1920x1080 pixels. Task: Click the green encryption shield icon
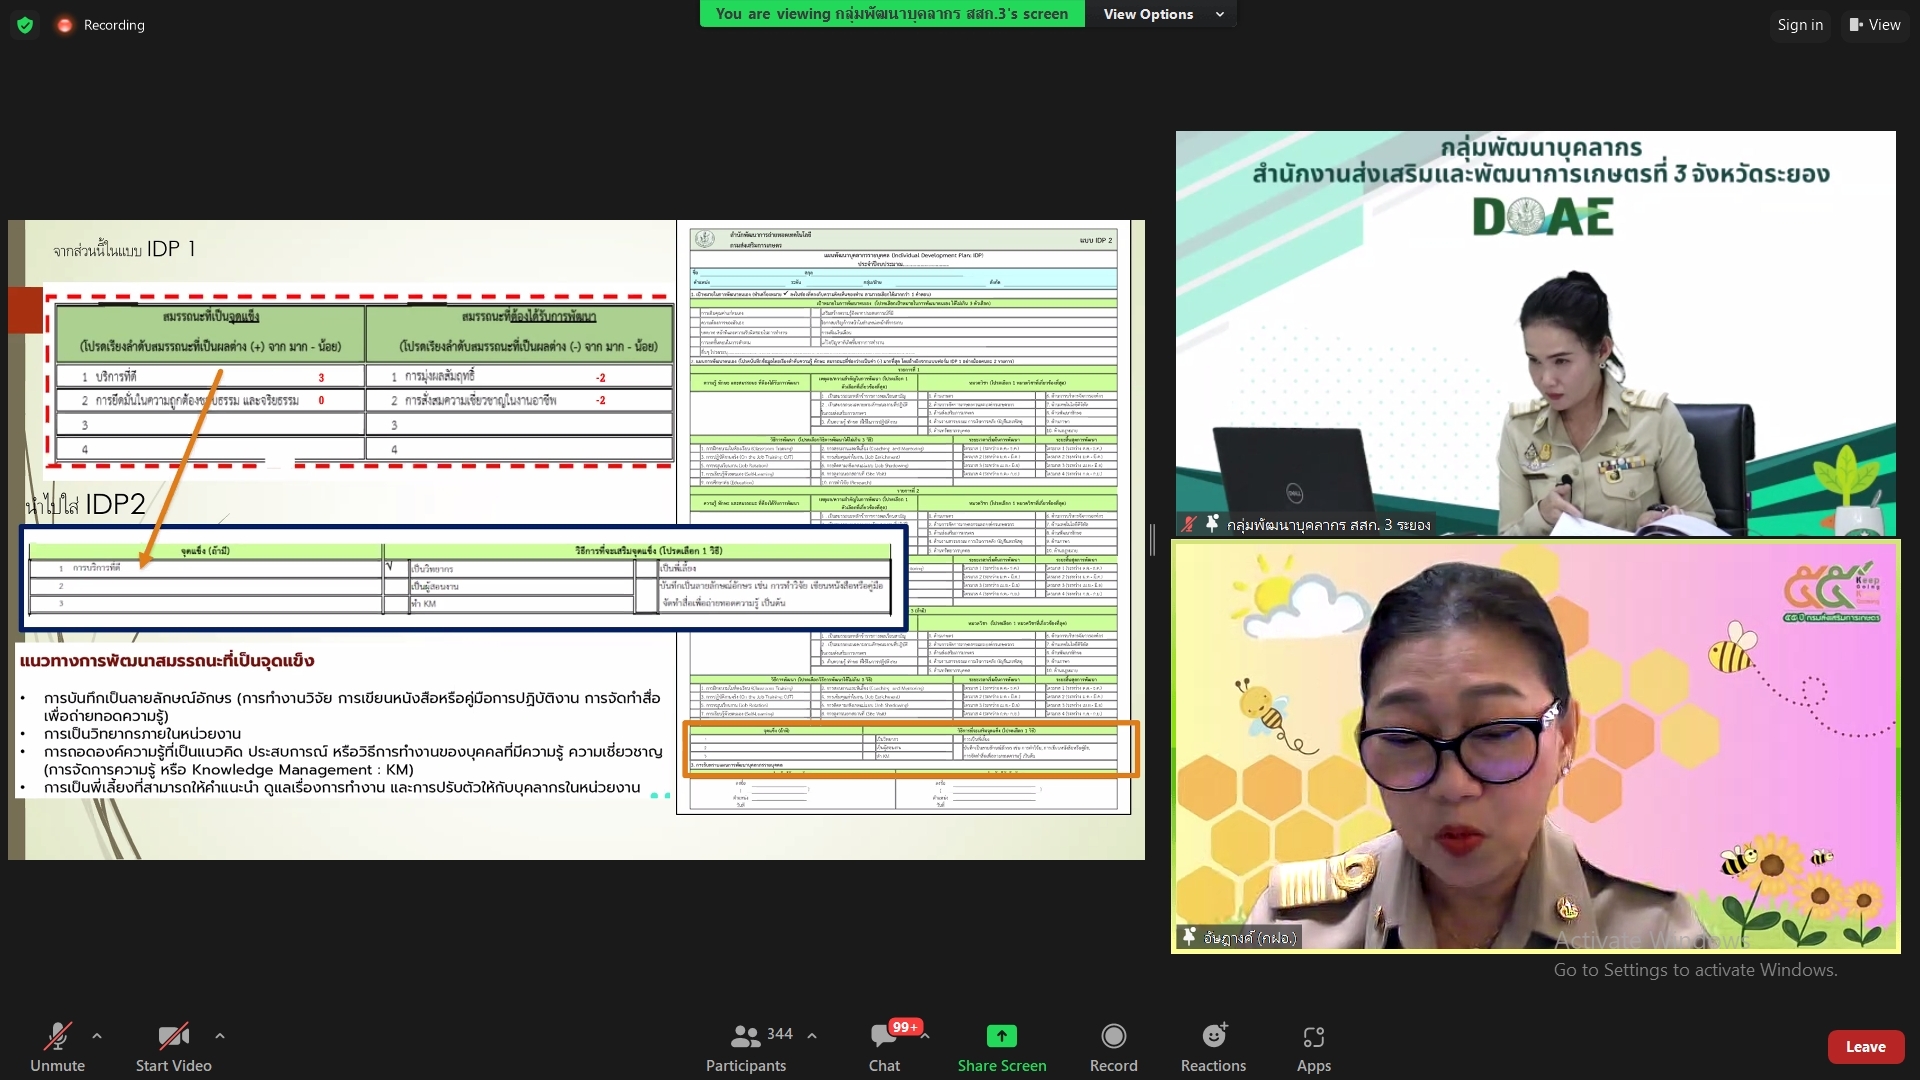pyautogui.click(x=25, y=25)
